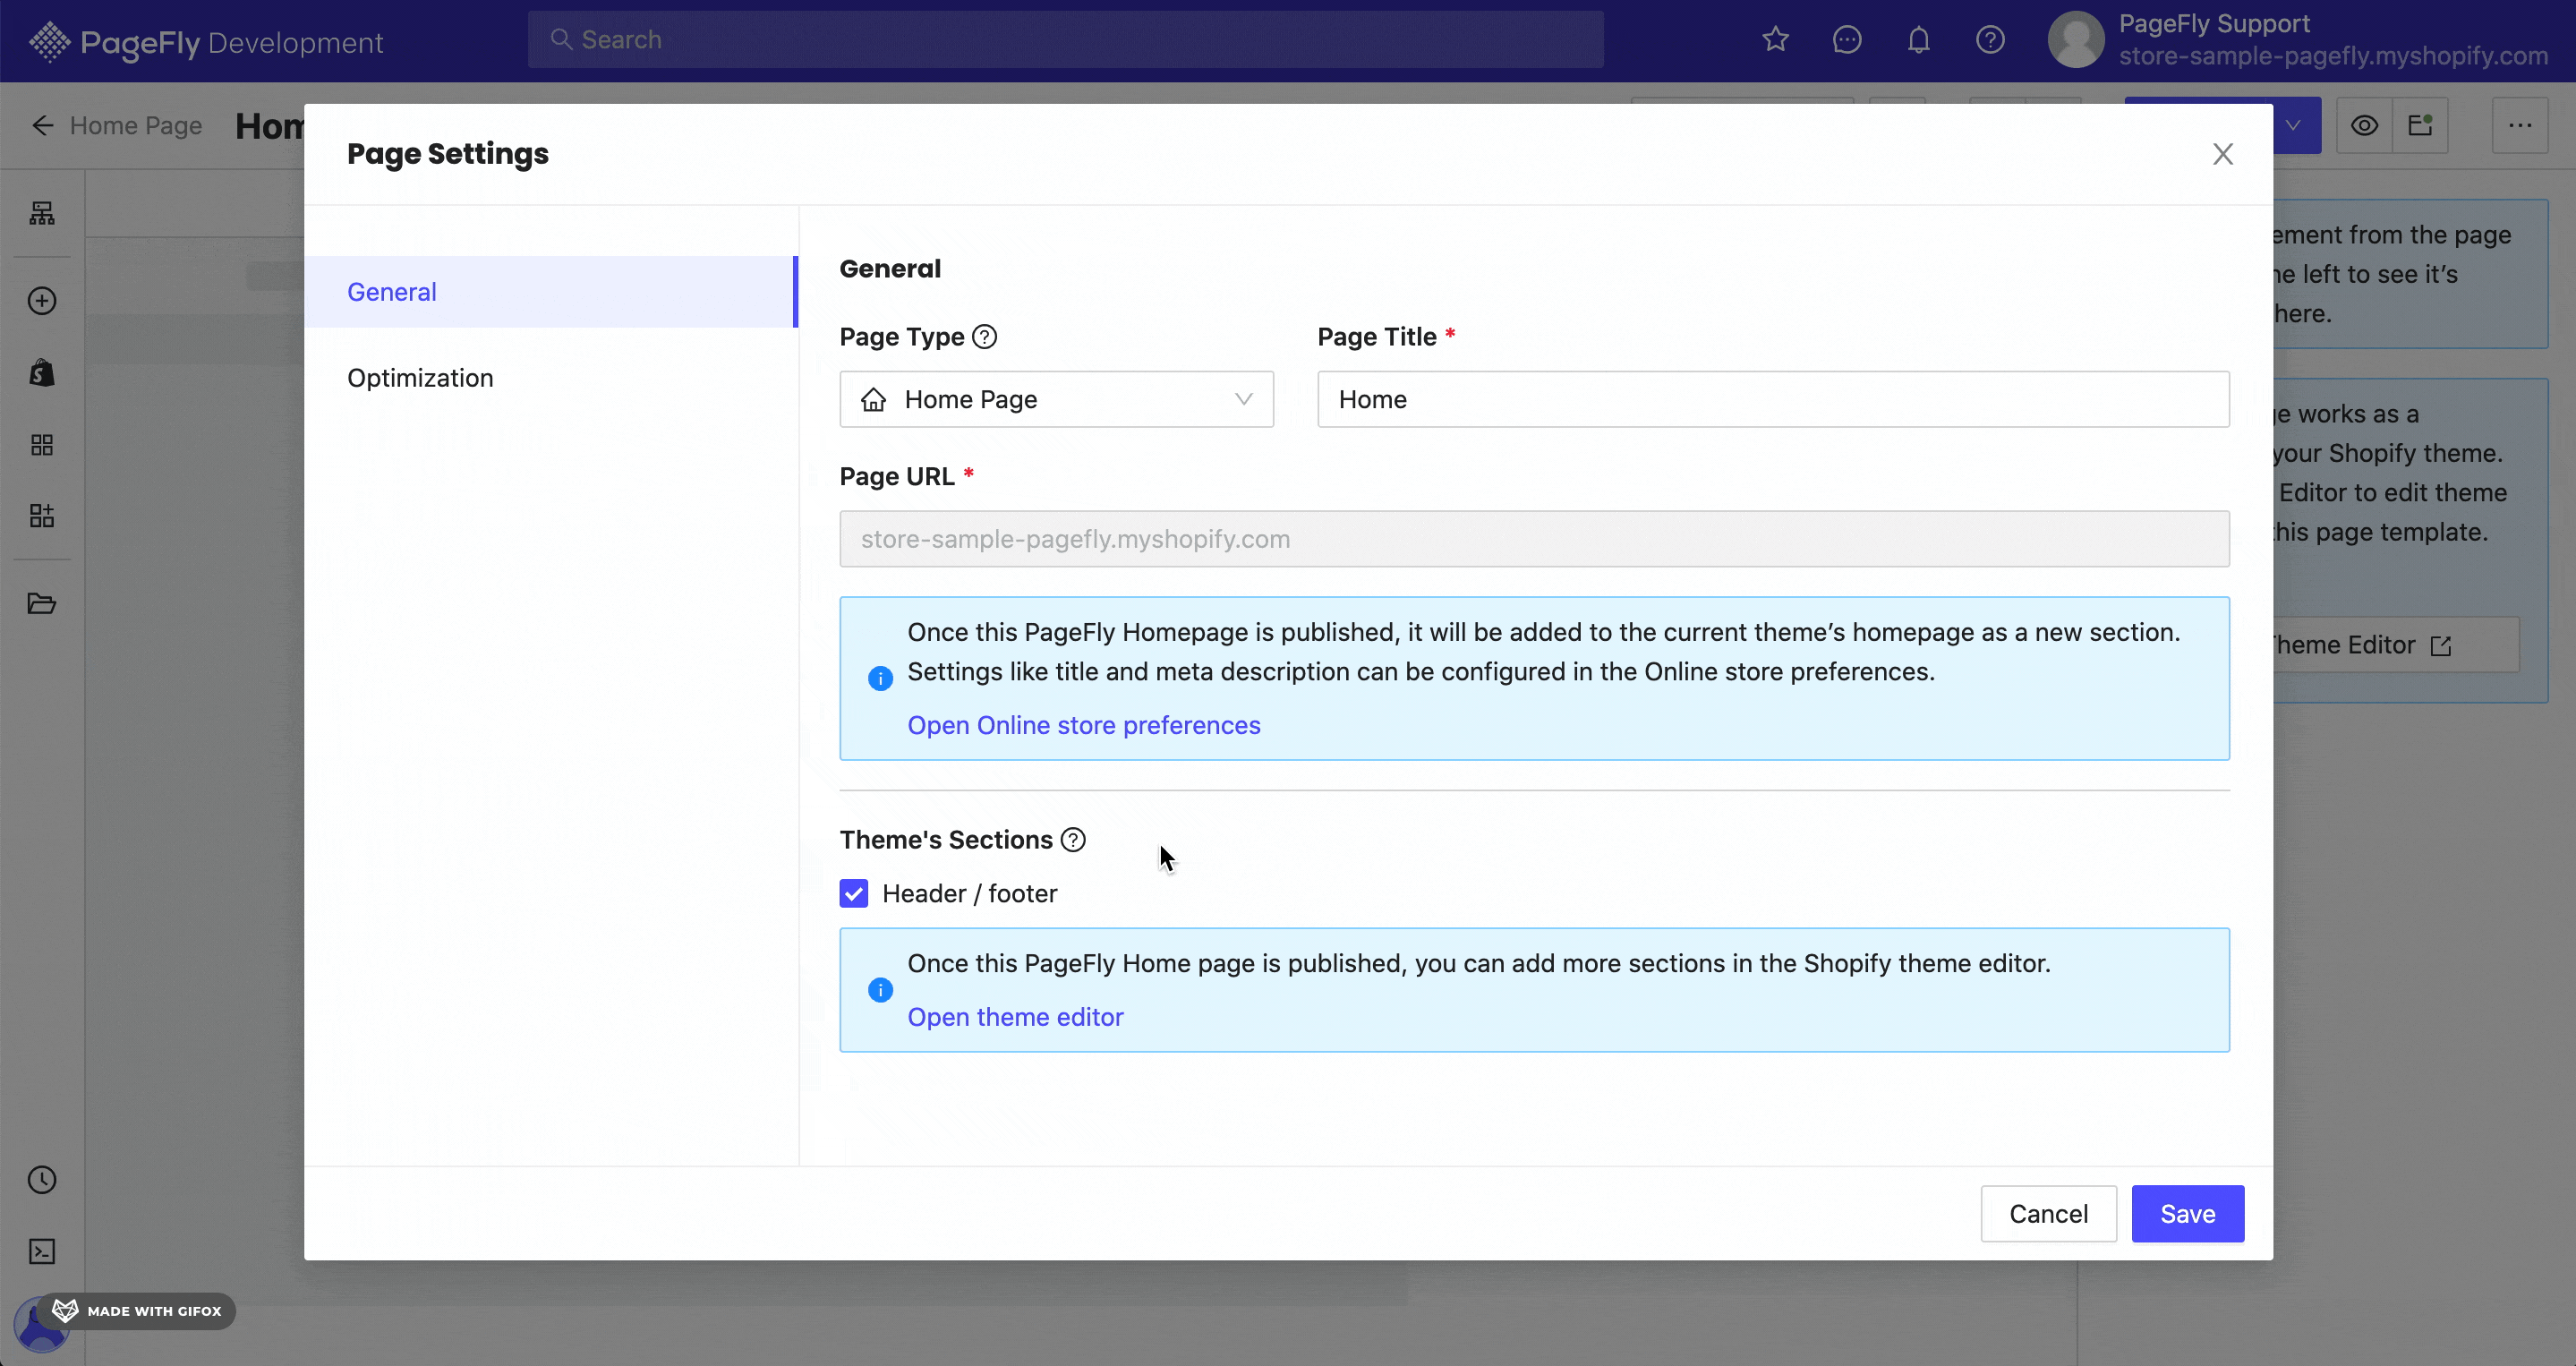
Task: Select the General settings tab
Action: pyautogui.click(x=551, y=292)
